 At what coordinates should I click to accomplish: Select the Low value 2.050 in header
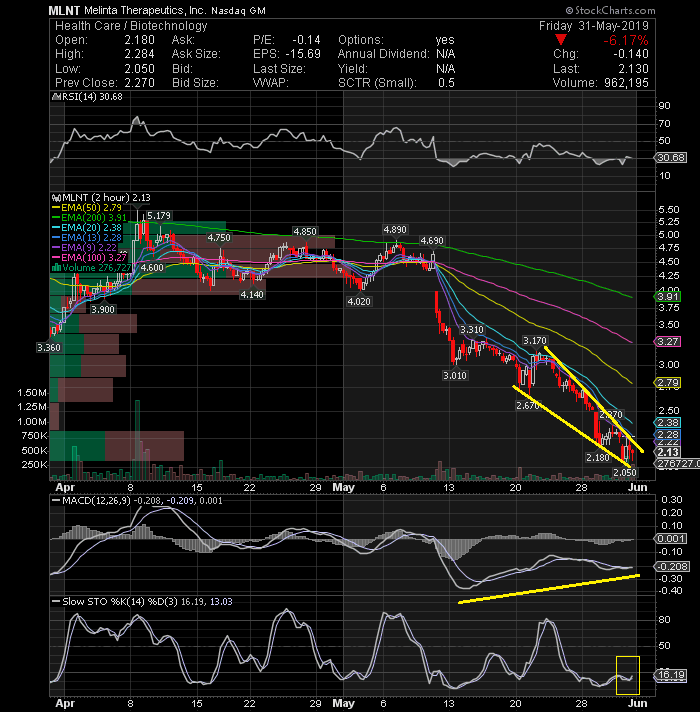[x=139, y=69]
